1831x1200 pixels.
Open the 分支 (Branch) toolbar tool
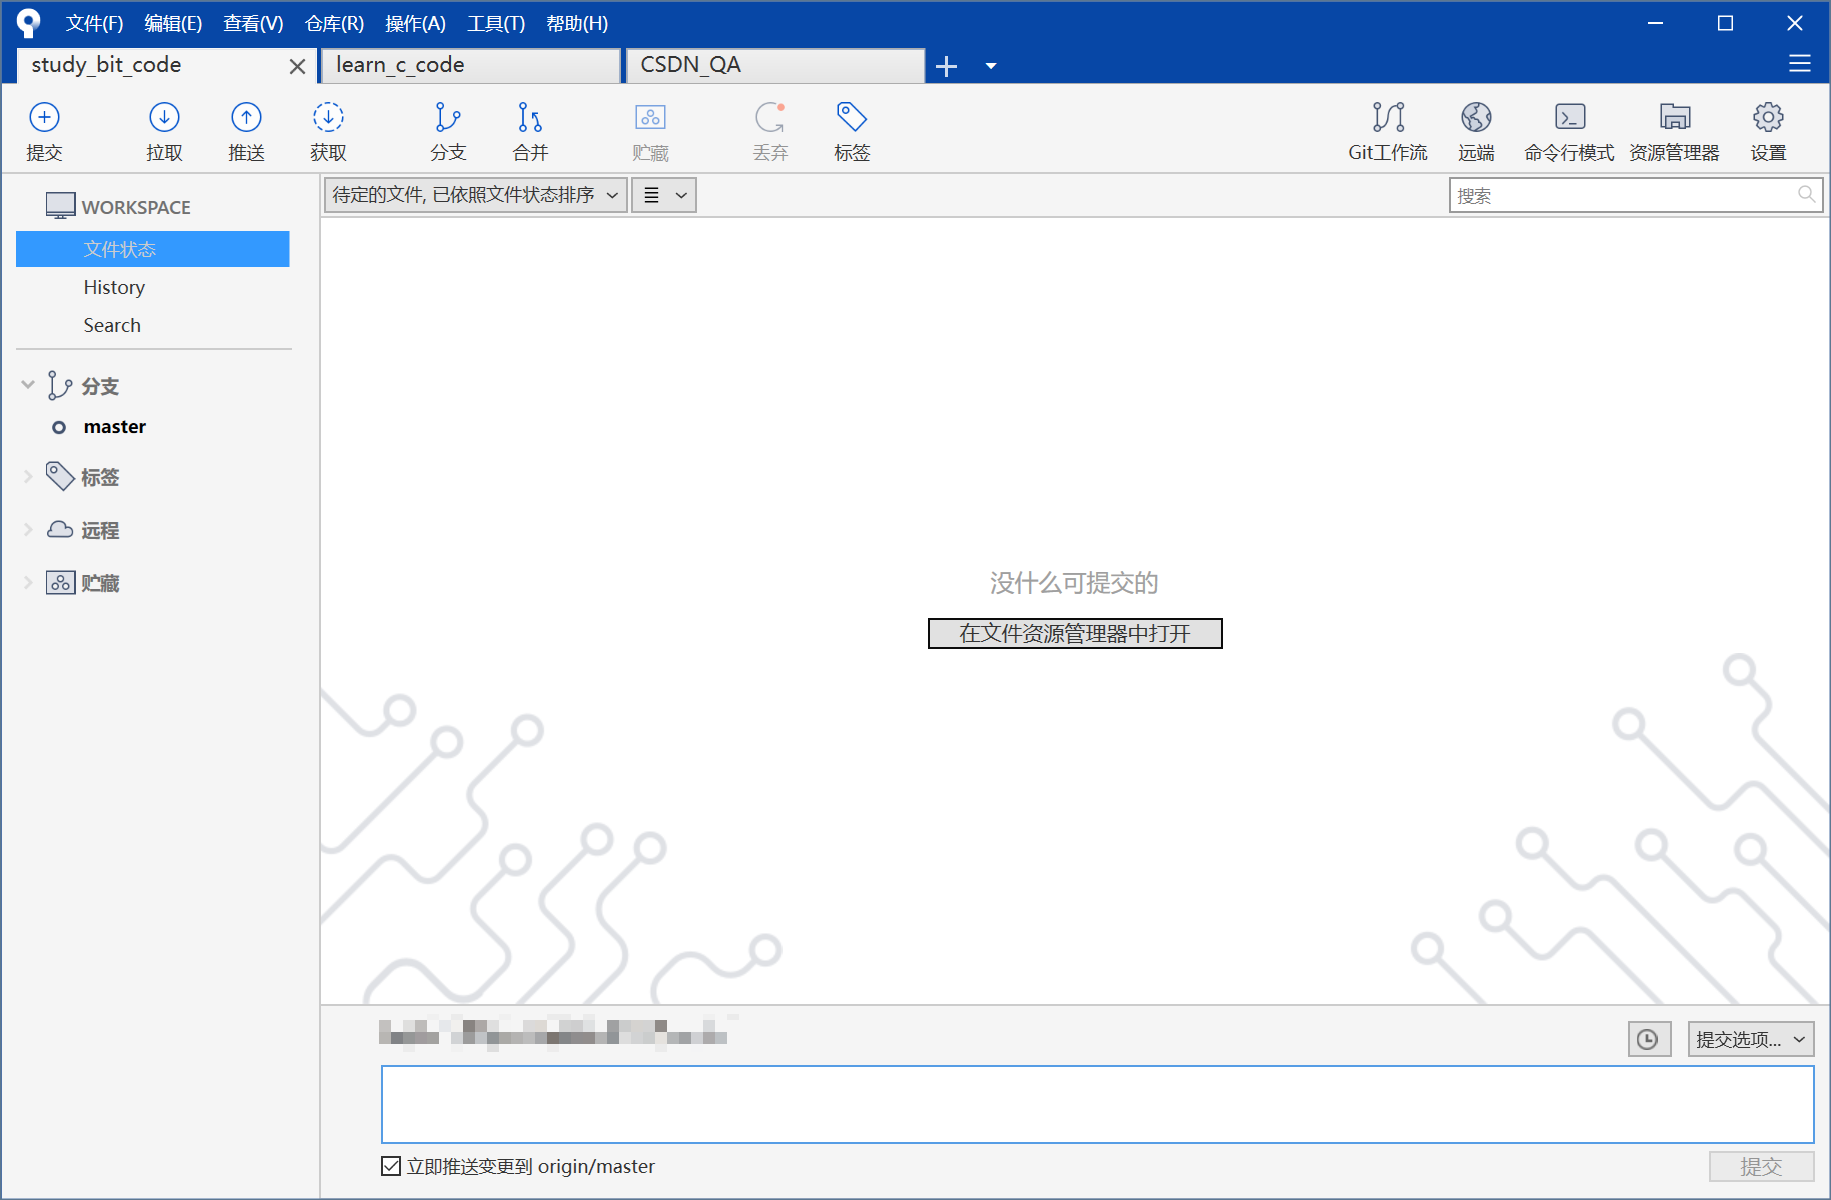click(x=448, y=131)
